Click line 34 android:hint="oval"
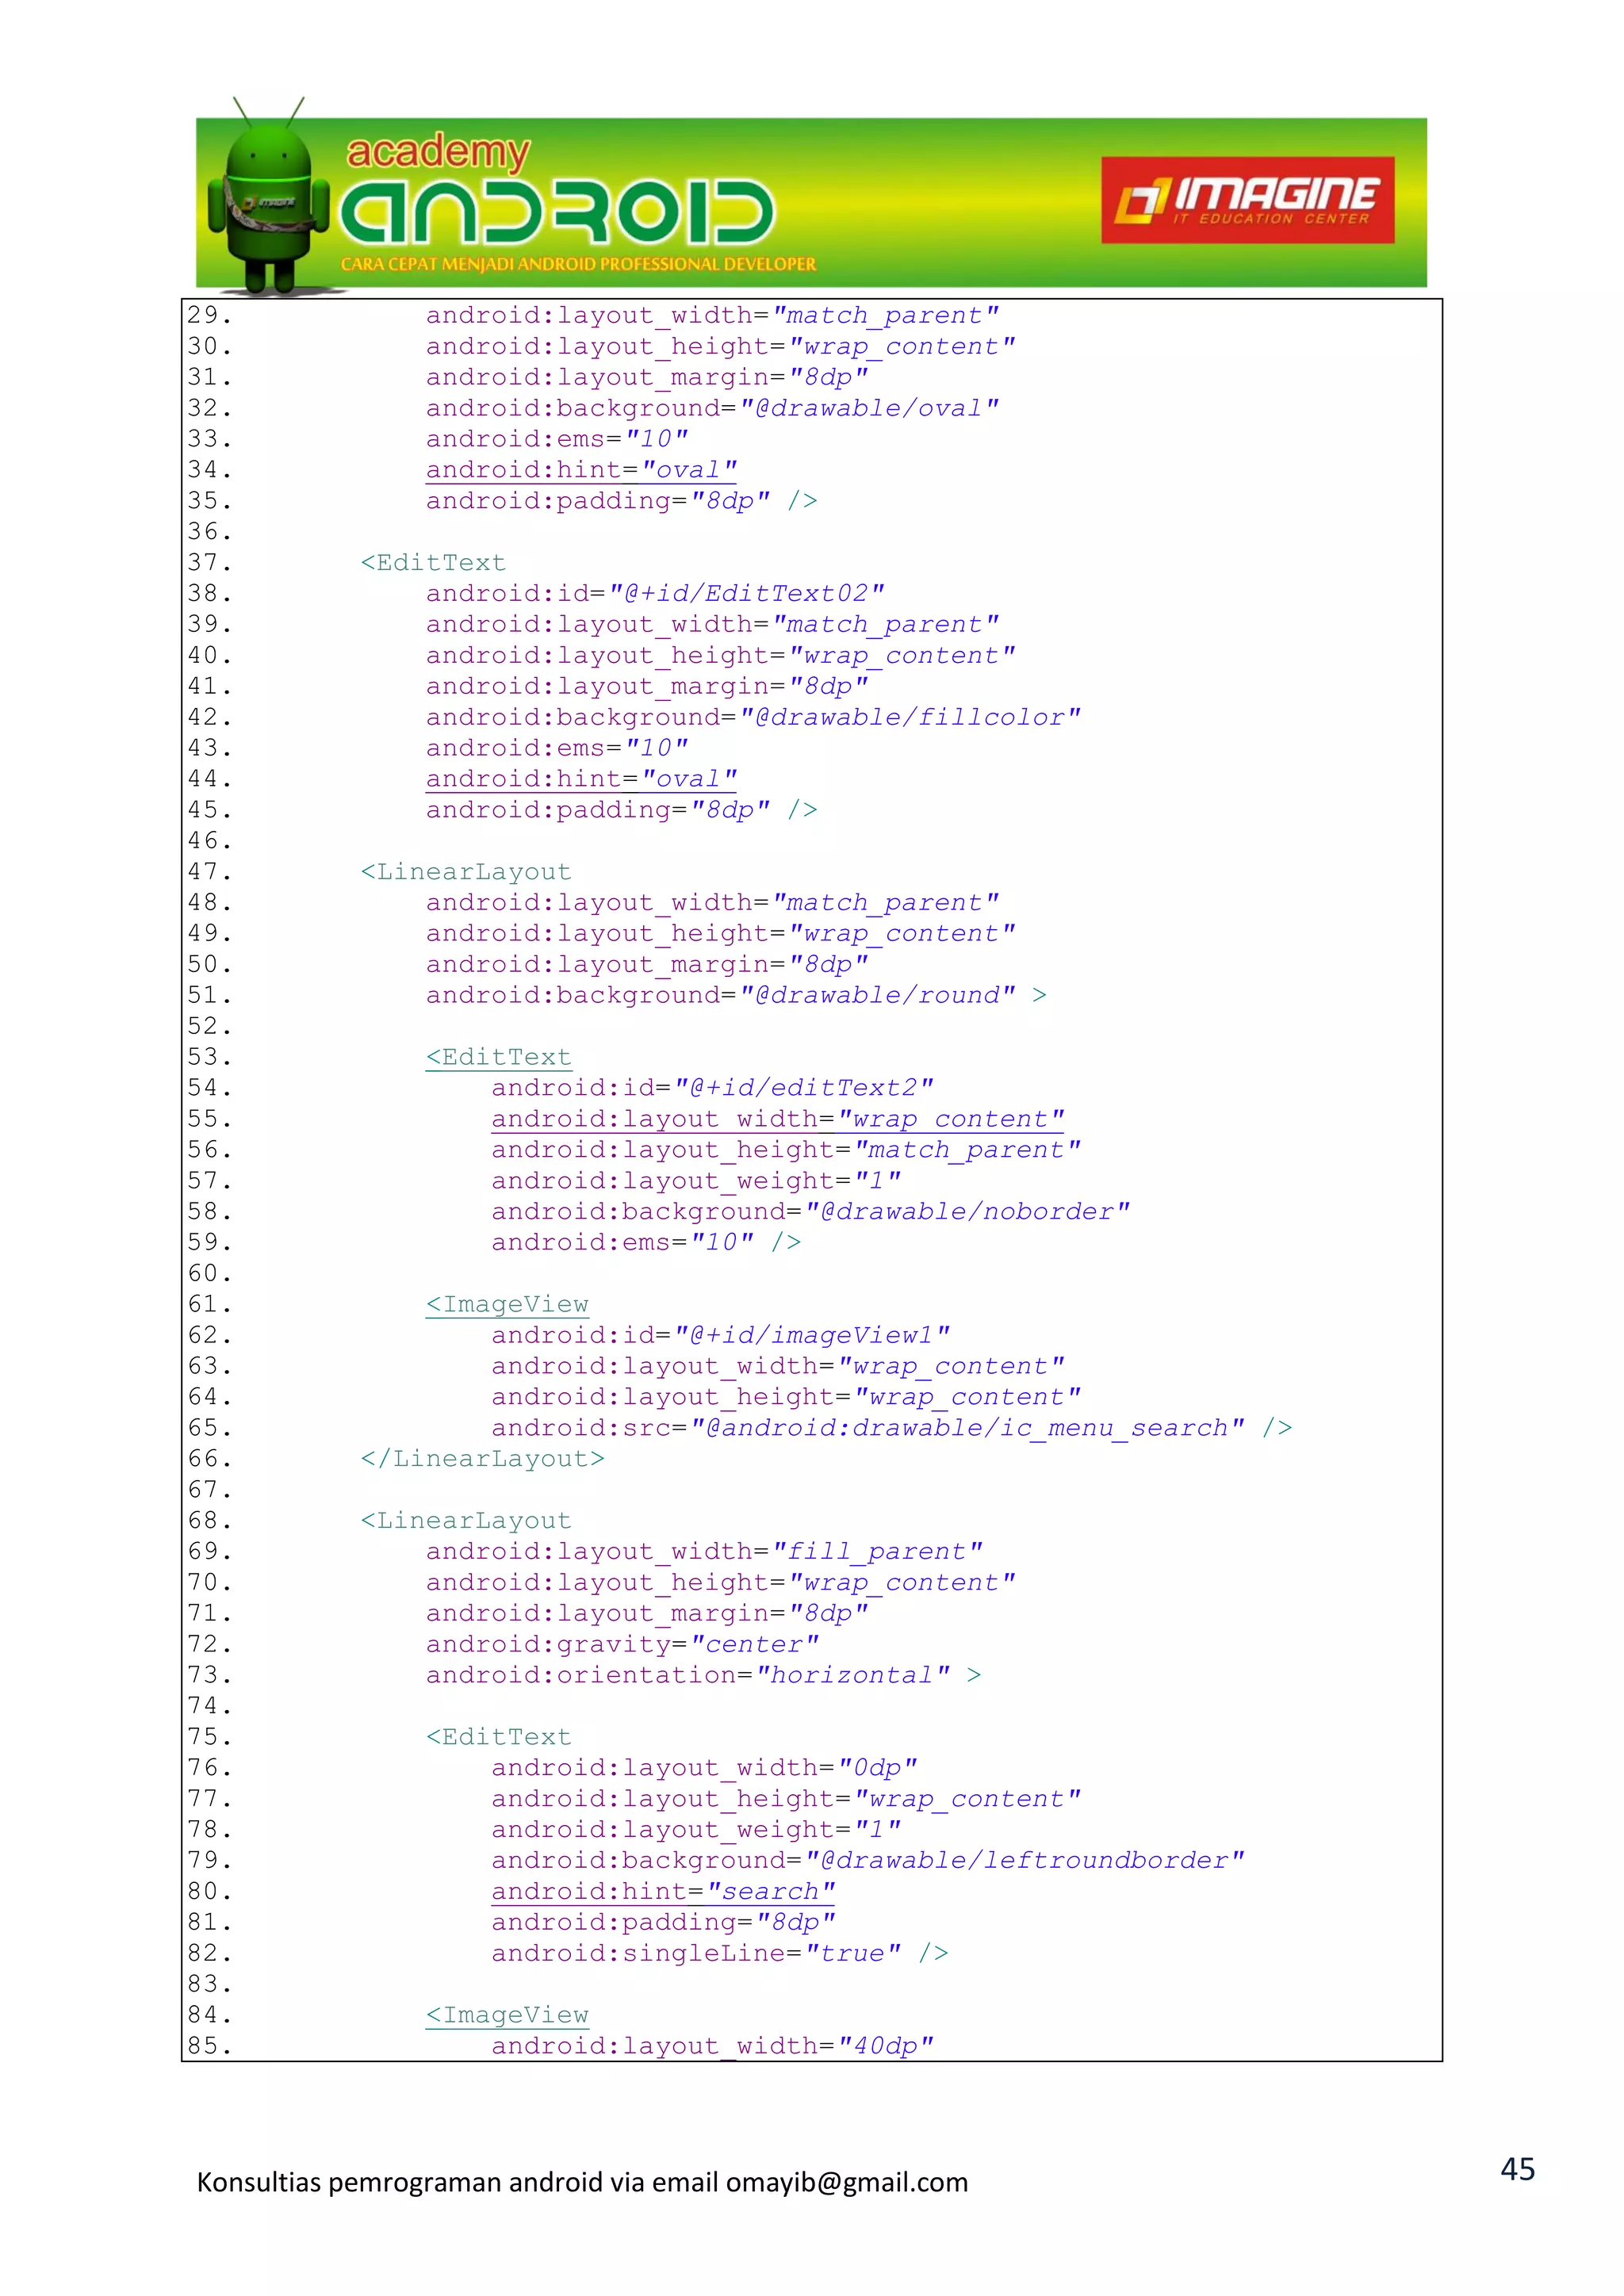Viewport: 1624px width, 2296px height. (581, 470)
